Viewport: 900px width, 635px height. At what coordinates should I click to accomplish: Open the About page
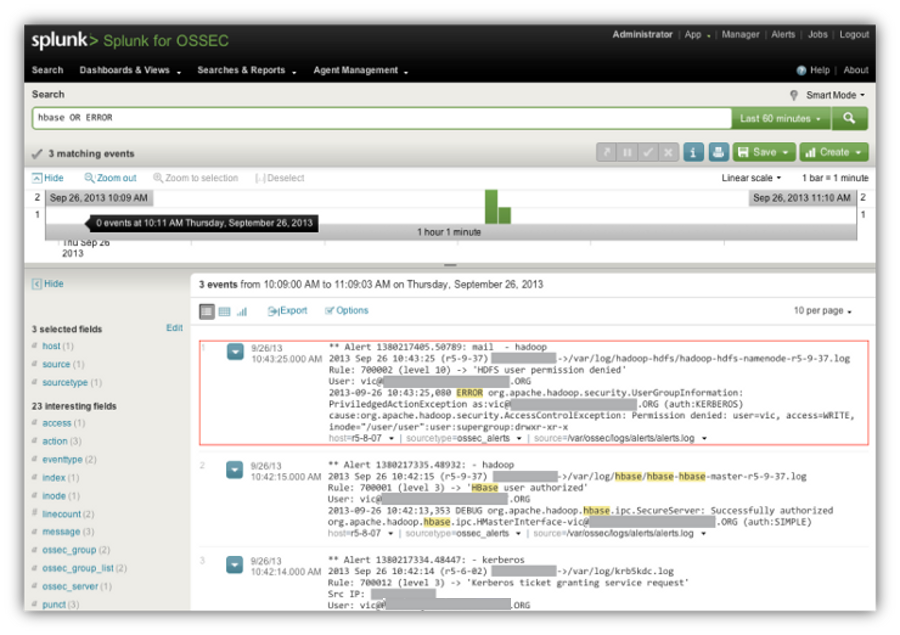[856, 70]
